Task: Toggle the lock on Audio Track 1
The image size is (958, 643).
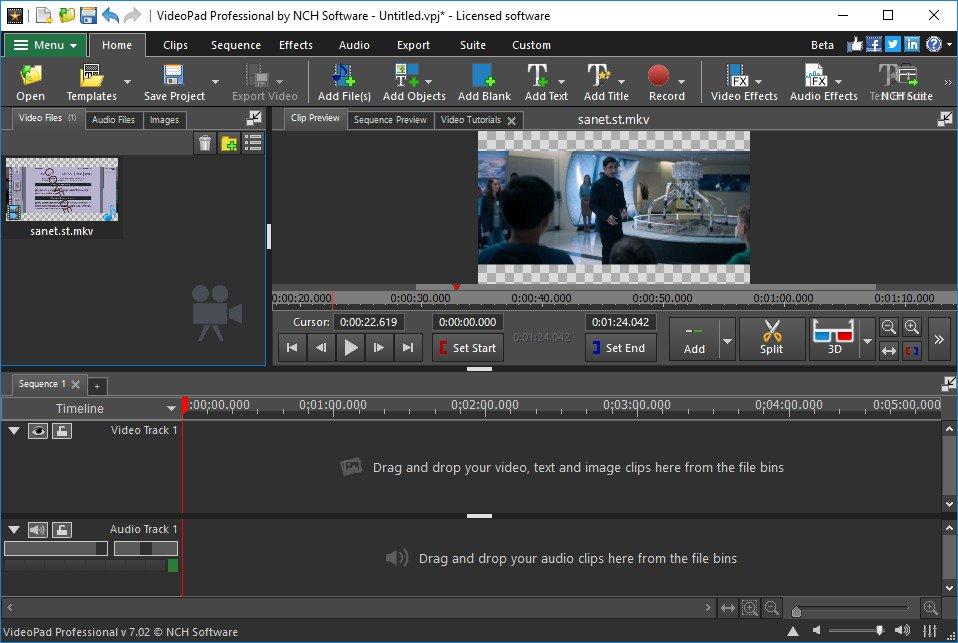Action: point(62,529)
